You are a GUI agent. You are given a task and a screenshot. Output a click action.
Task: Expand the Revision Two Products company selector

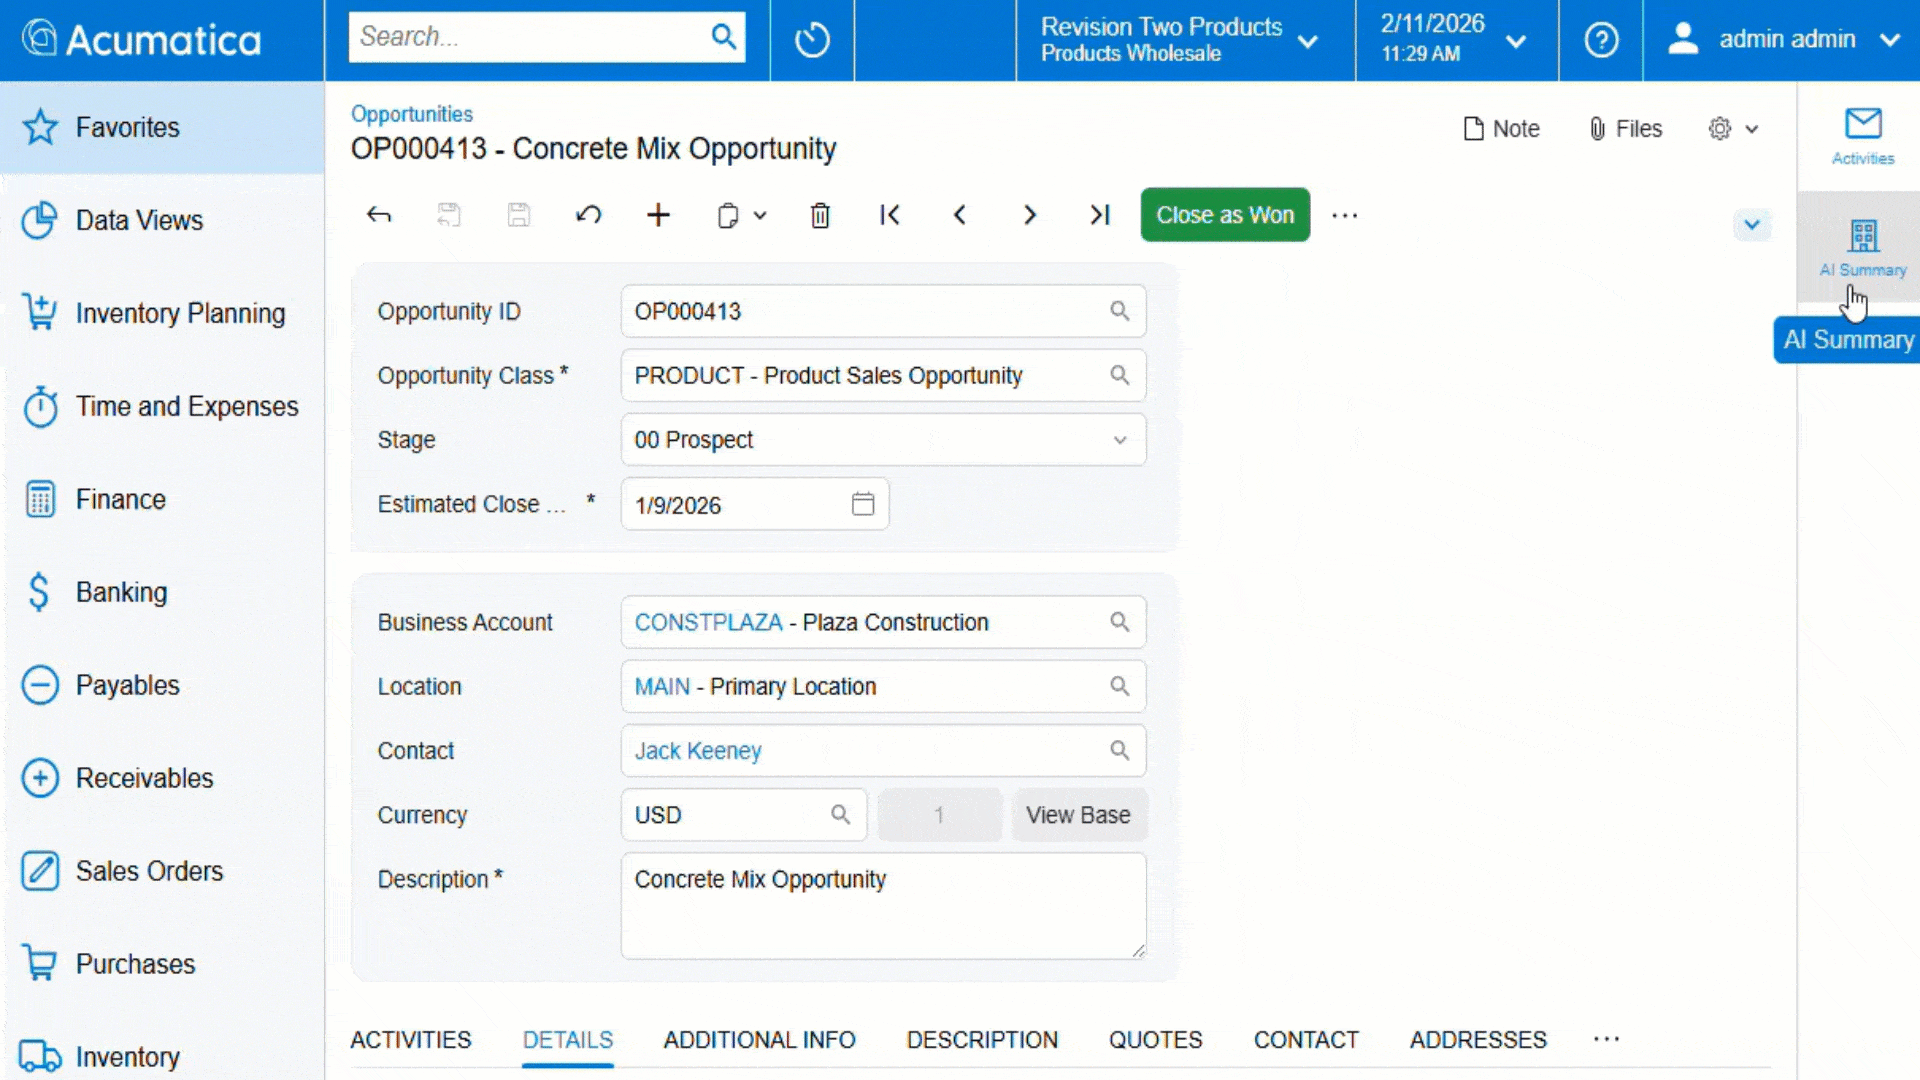(1308, 41)
